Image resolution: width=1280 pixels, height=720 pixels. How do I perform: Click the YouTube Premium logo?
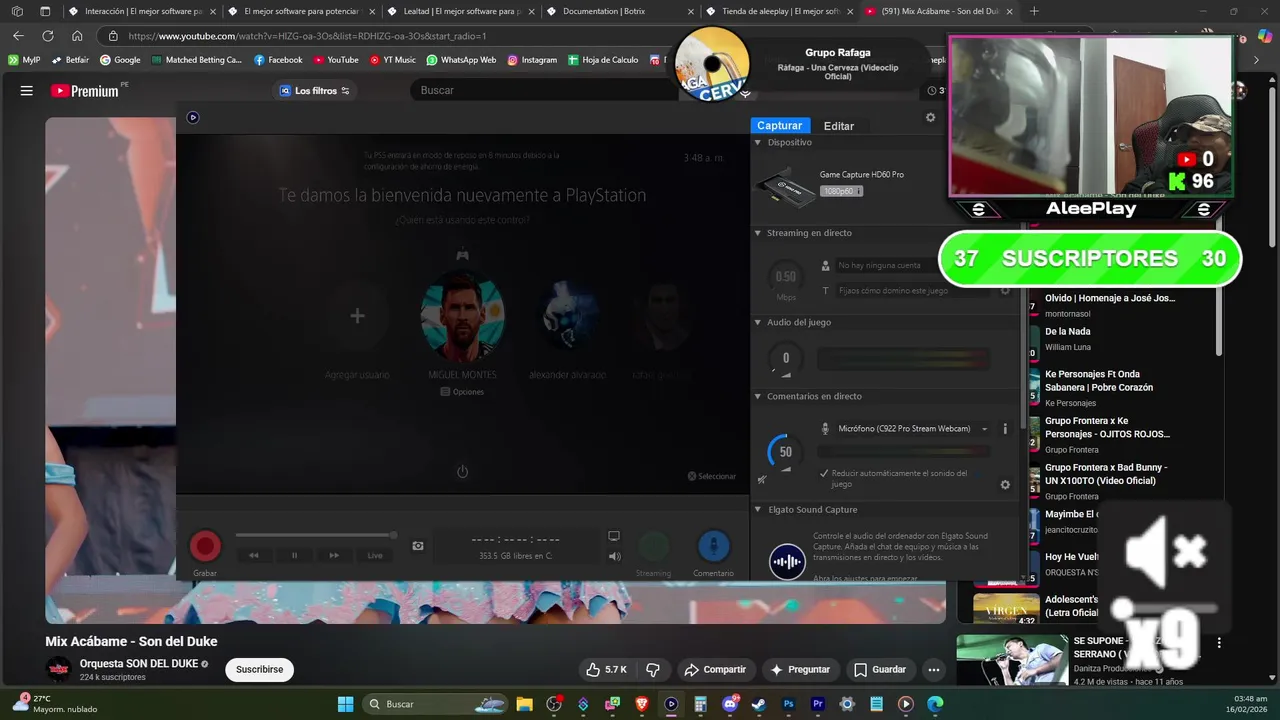click(x=85, y=91)
